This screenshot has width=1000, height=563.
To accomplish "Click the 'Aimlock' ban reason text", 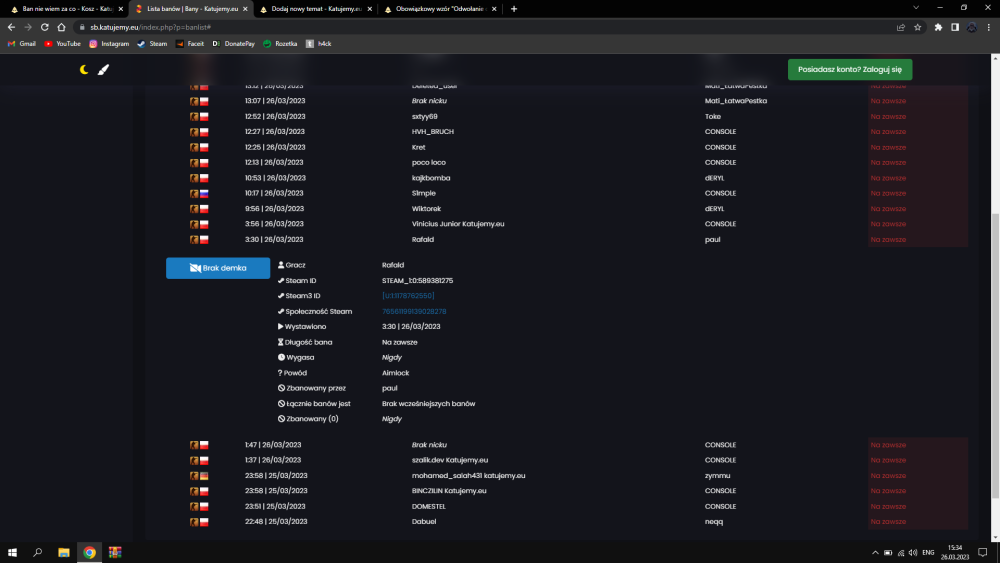I will [395, 373].
